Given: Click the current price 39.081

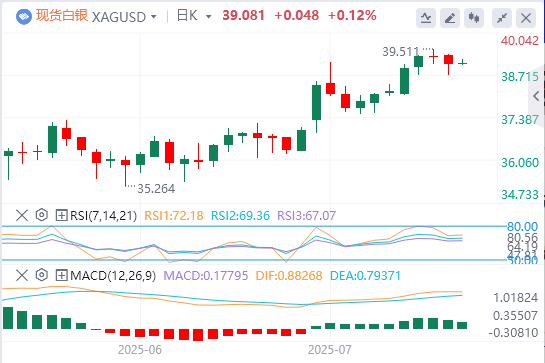Looking at the screenshot, I should point(244,16).
